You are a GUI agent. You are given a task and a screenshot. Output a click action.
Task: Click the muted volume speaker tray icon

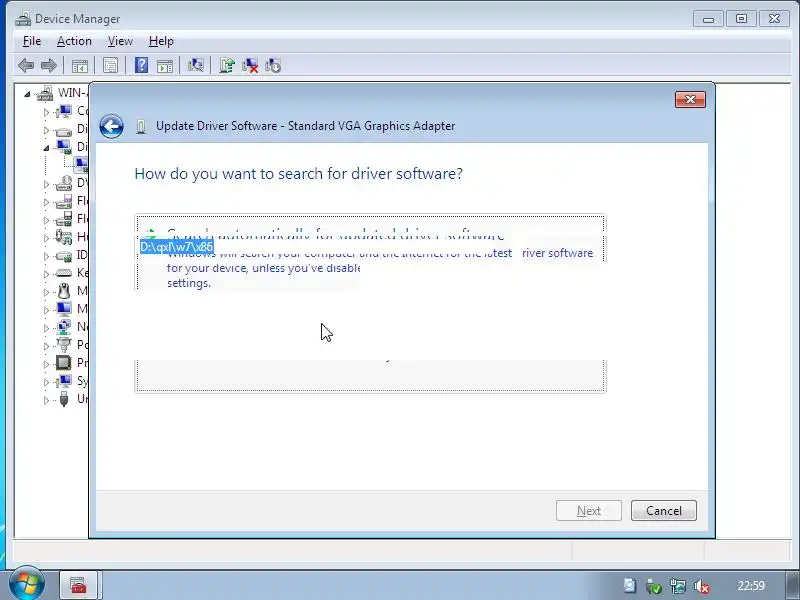click(x=702, y=586)
